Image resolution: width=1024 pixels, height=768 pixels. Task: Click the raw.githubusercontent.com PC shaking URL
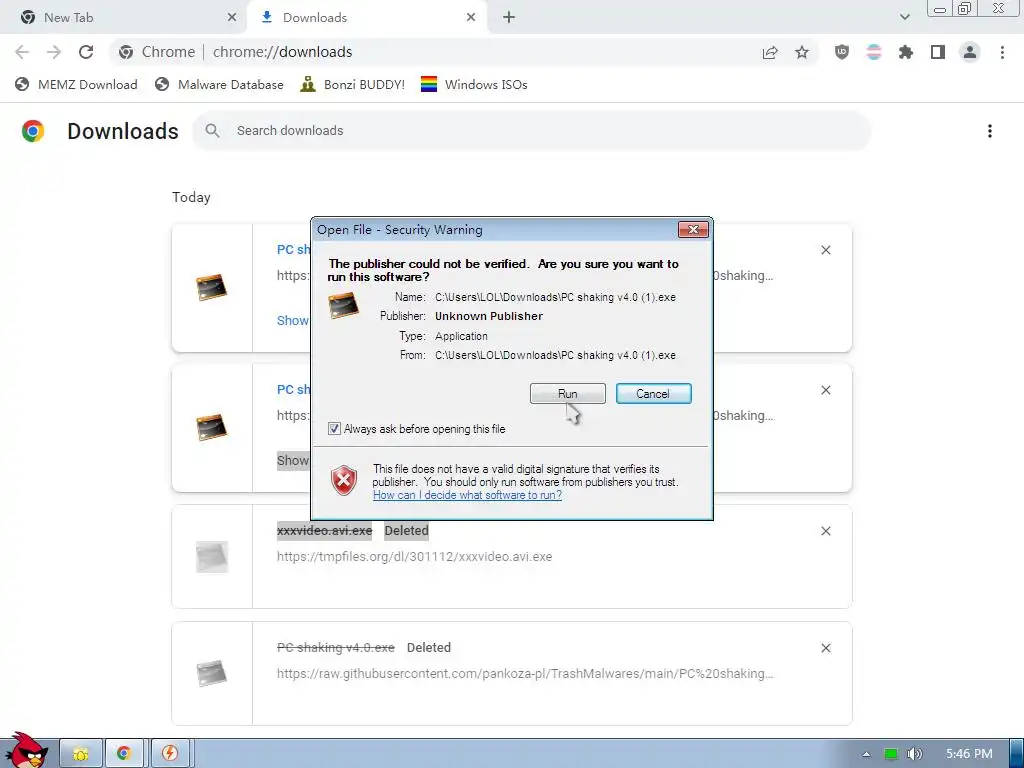pos(524,673)
